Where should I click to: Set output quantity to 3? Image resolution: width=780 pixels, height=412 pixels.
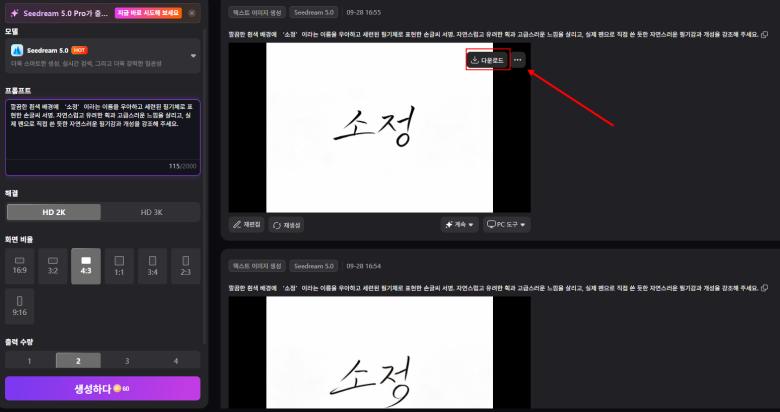tap(127, 361)
